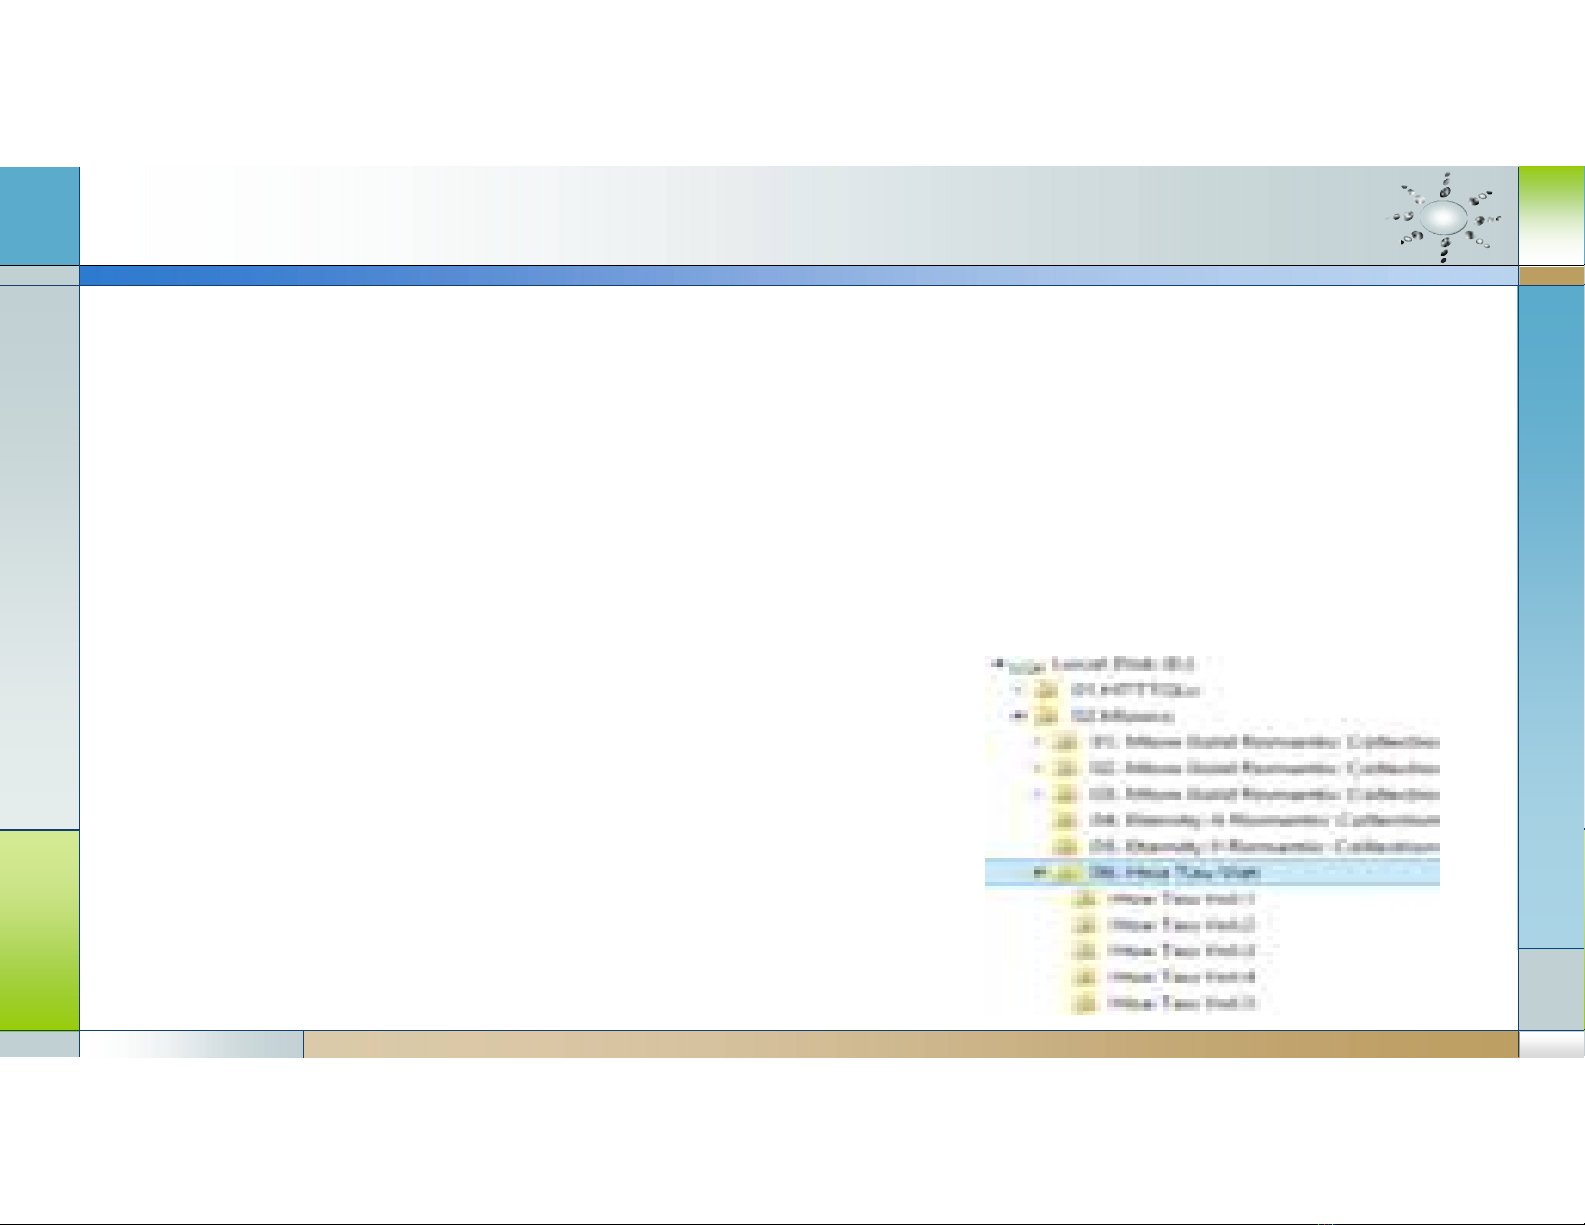The height and width of the screenshot is (1225, 1585).
Task: Collapse the Local Disk tree node
Action: [x=997, y=663]
